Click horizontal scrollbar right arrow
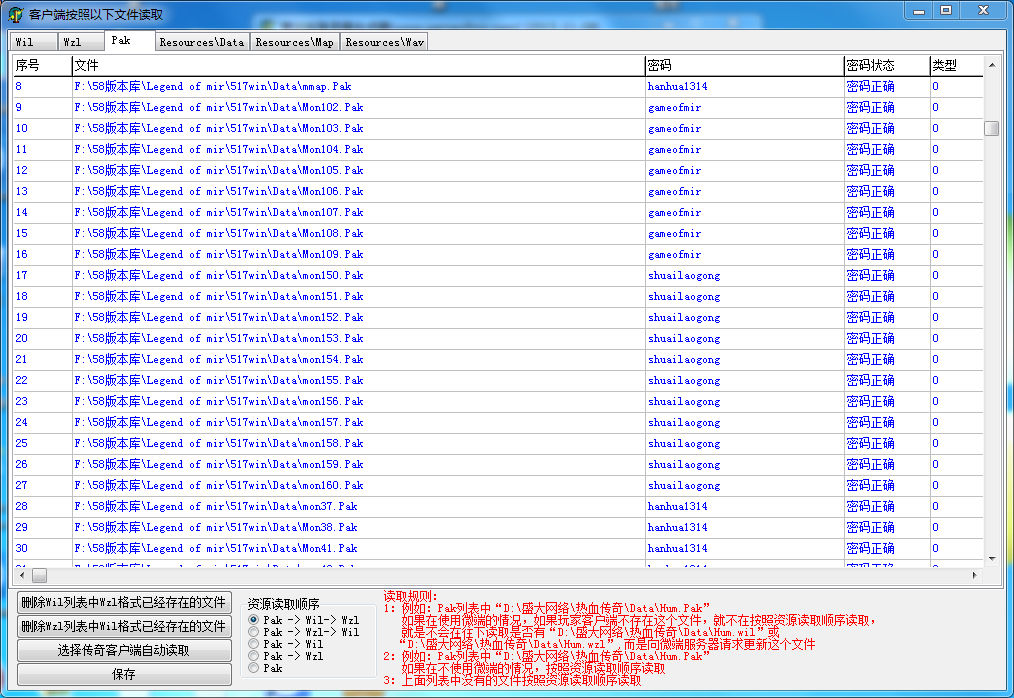Screen dimensions: 1014x698 point(974,576)
